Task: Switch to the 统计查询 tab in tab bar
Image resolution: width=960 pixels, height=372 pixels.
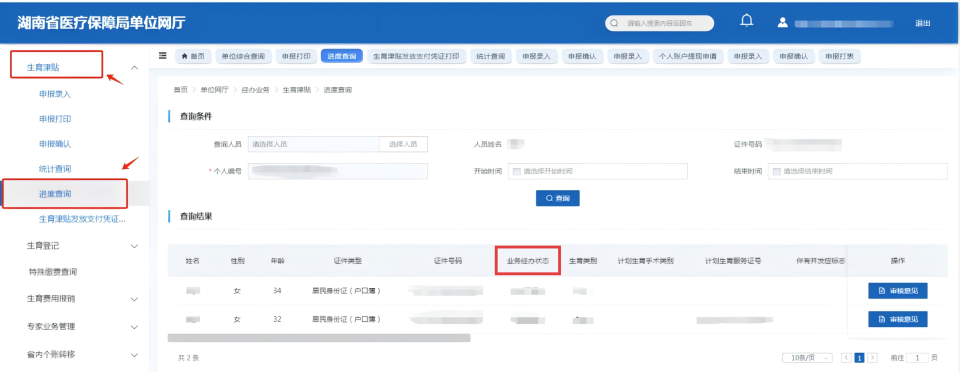Action: click(490, 56)
